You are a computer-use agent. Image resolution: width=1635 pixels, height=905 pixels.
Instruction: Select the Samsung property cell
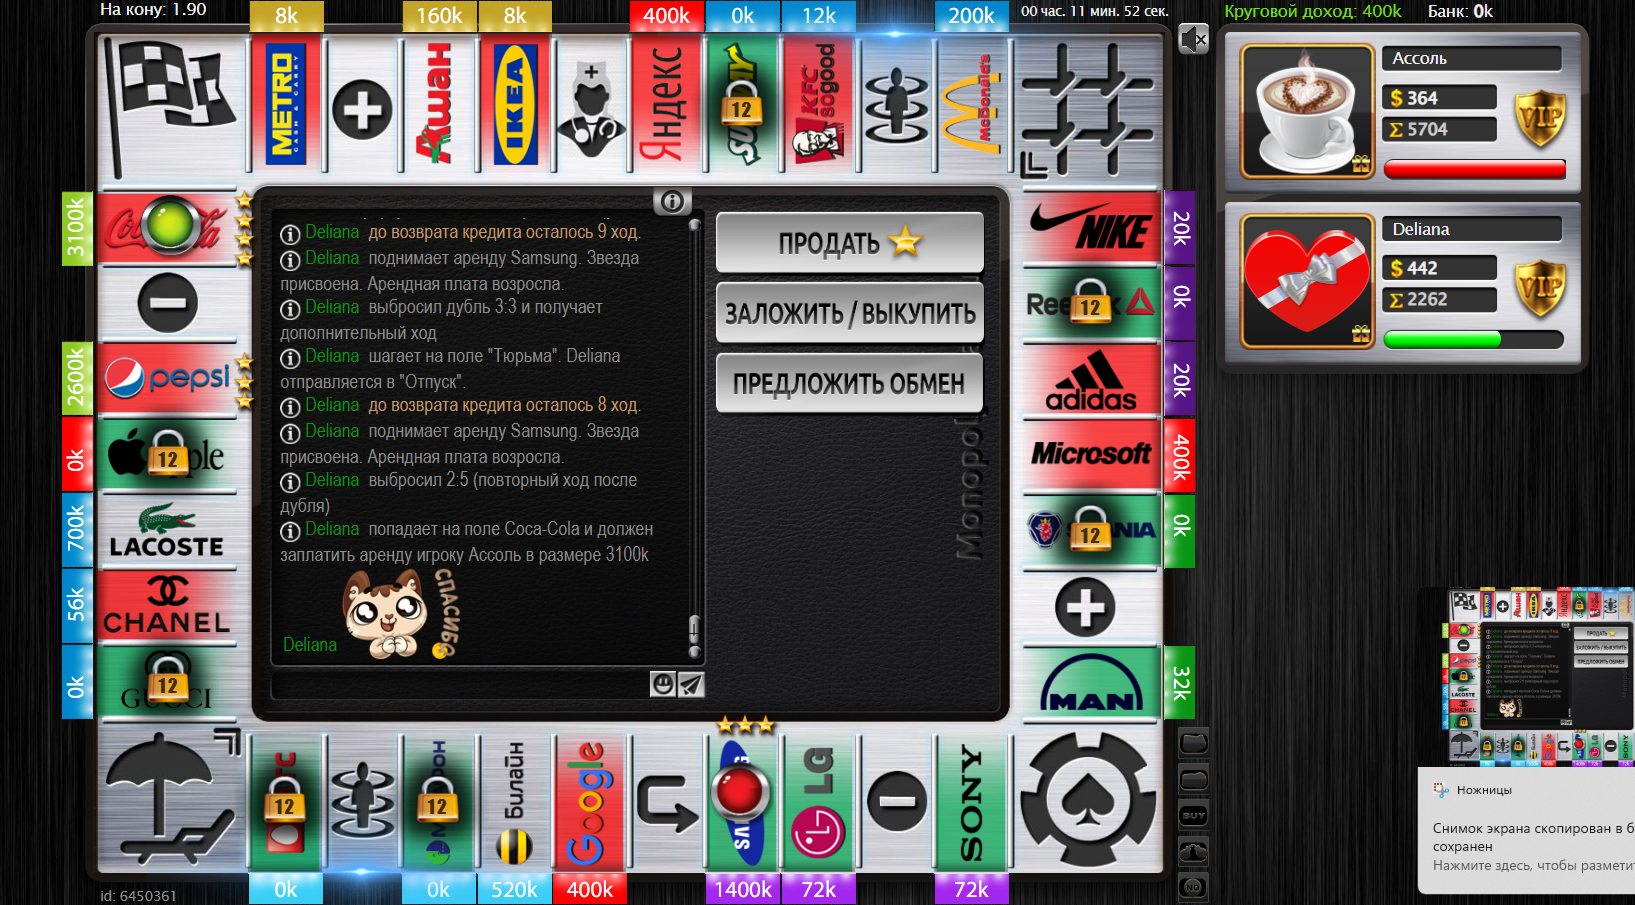coord(742,802)
